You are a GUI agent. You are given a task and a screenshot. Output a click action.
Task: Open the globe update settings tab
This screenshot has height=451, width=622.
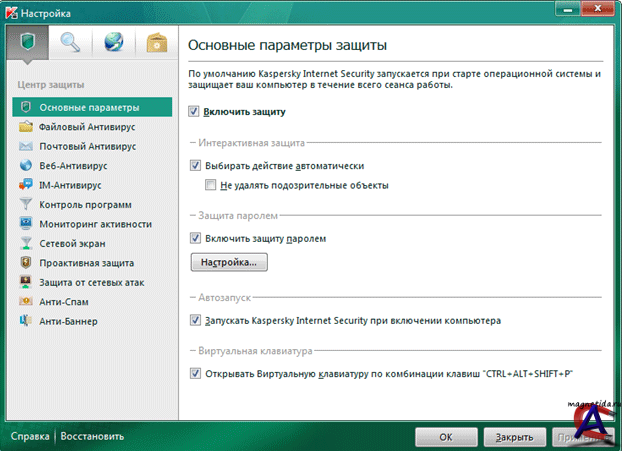[113, 45]
